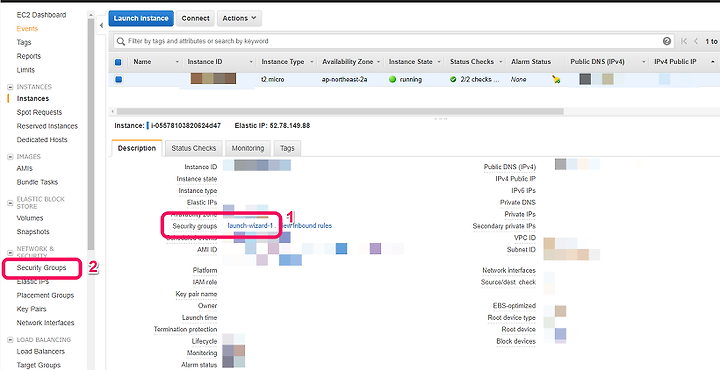Toggle the t2.micro instance row checkbox
The height and width of the screenshot is (370, 720).
click(x=118, y=79)
